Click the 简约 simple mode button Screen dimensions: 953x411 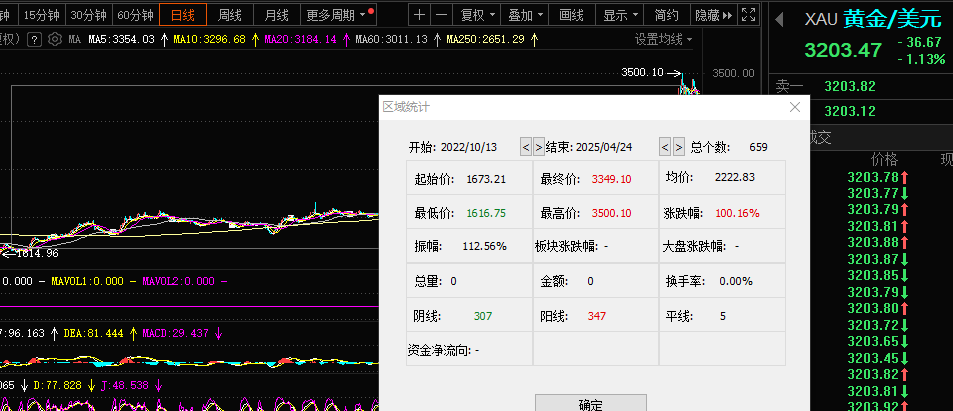click(x=667, y=15)
